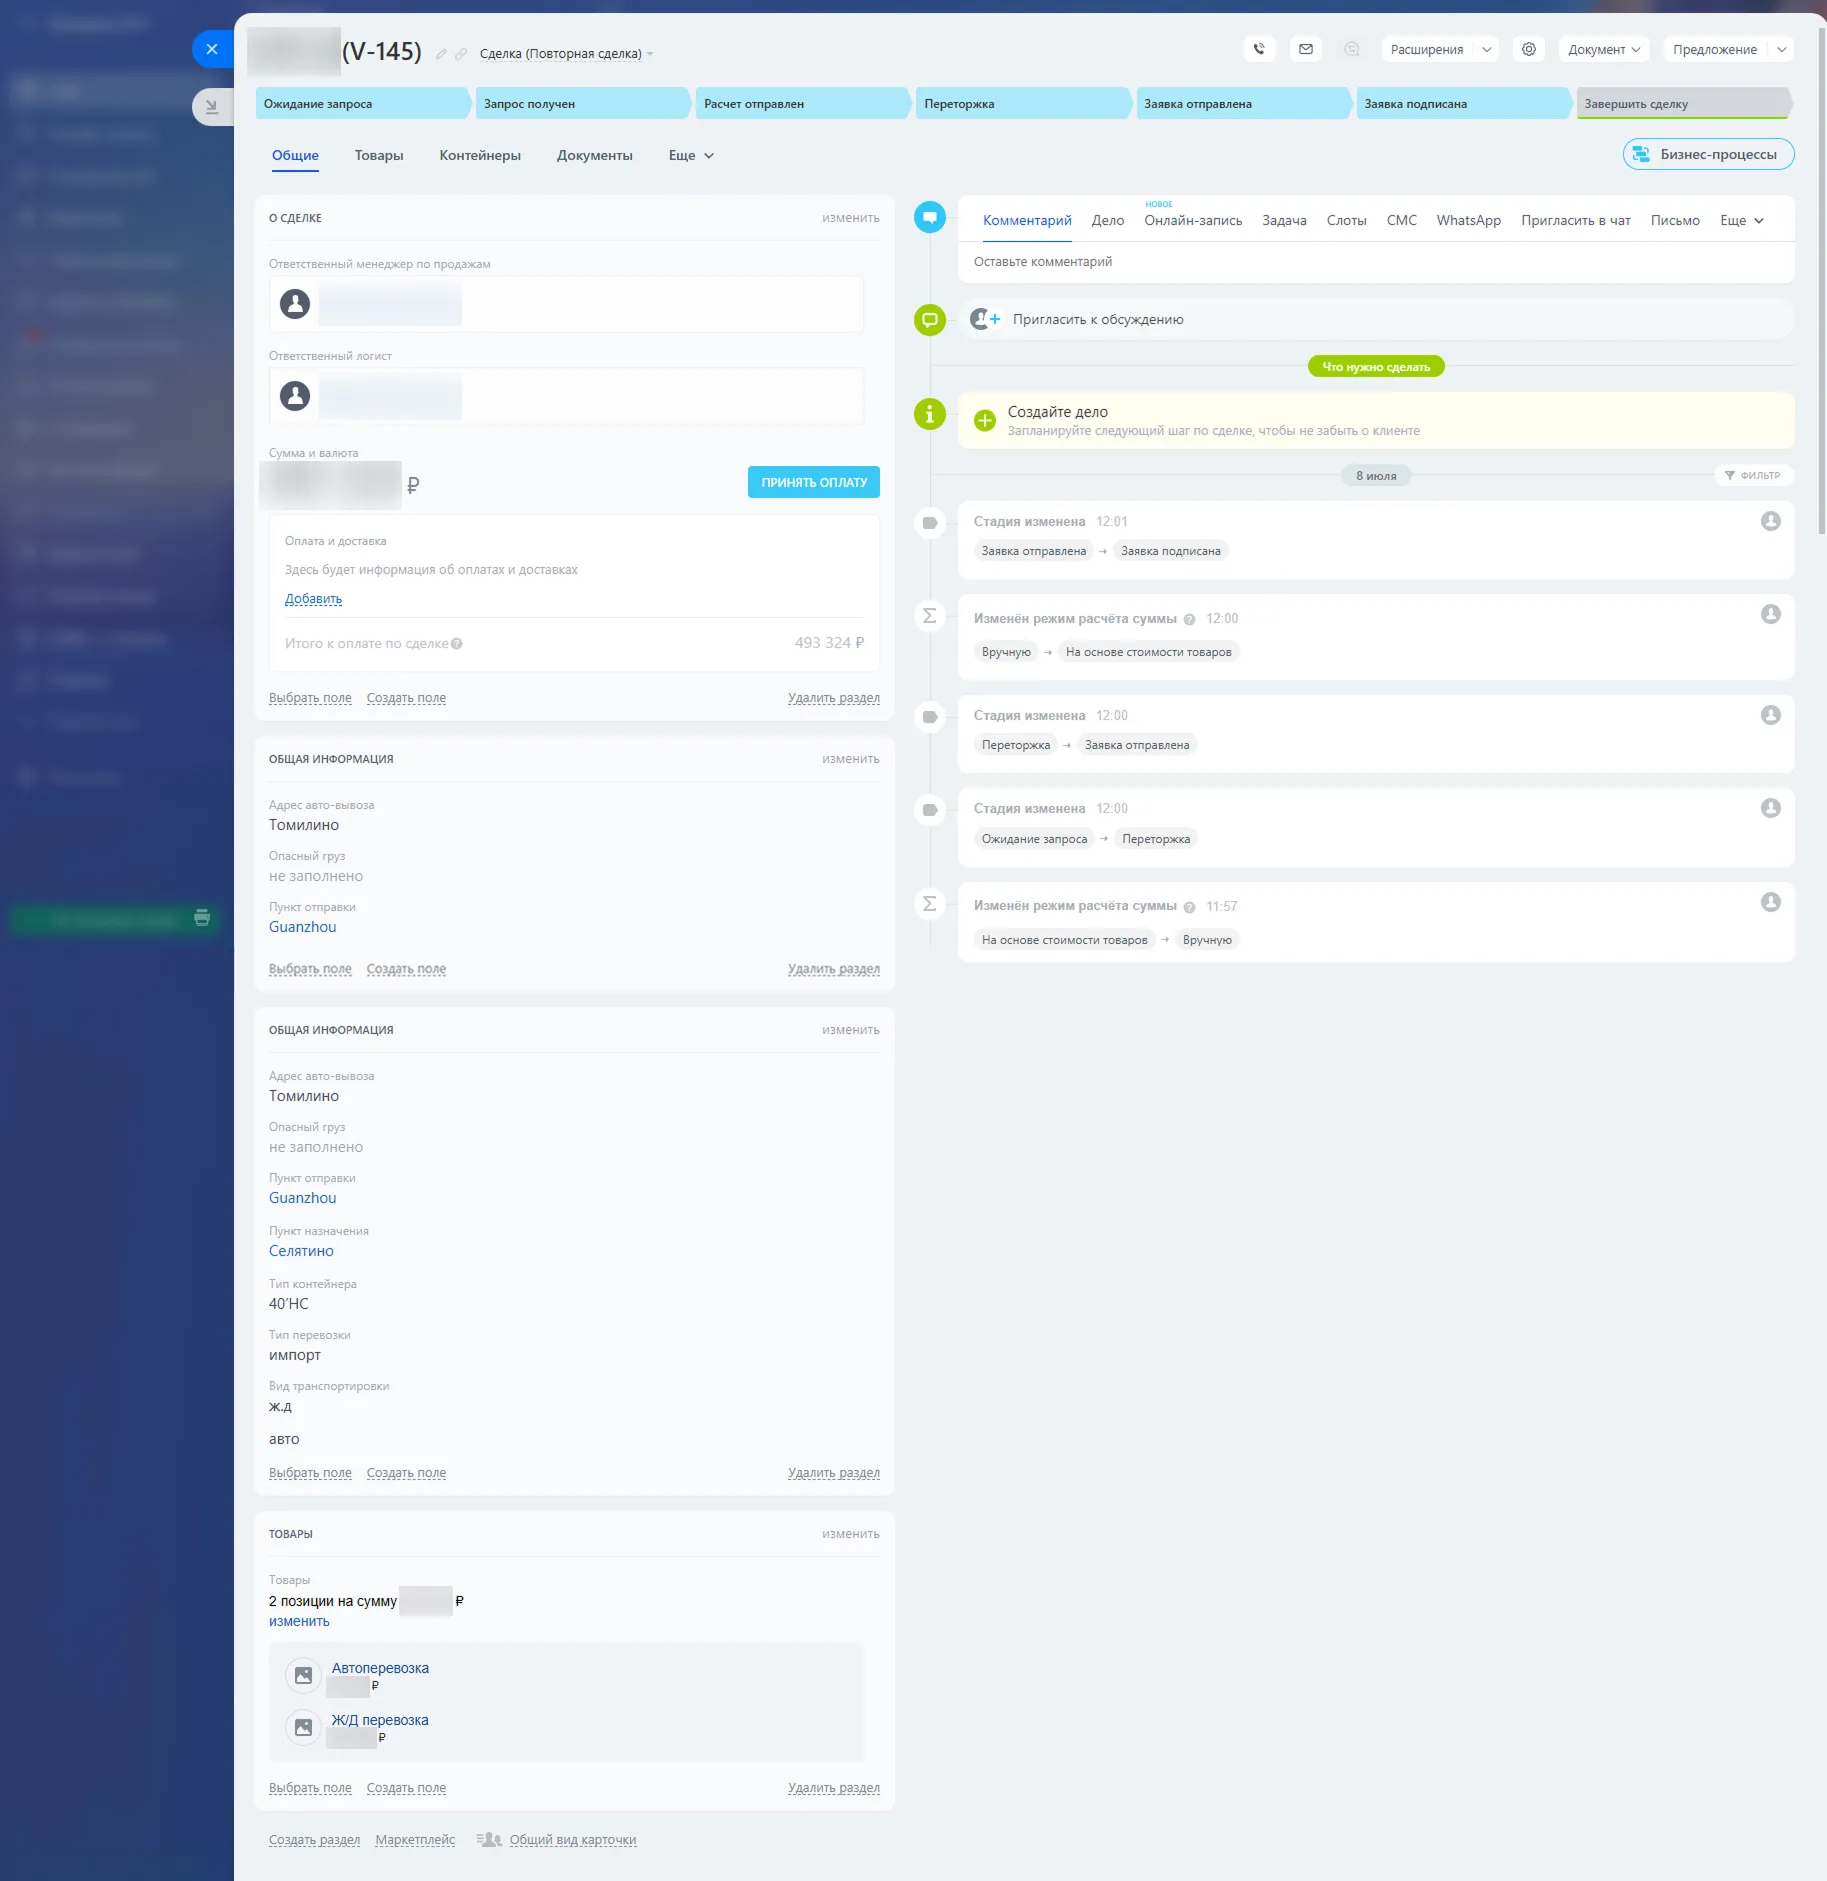This screenshot has width=1827, height=1881.
Task: Select the Завершить сделку stage
Action: coord(1682,104)
